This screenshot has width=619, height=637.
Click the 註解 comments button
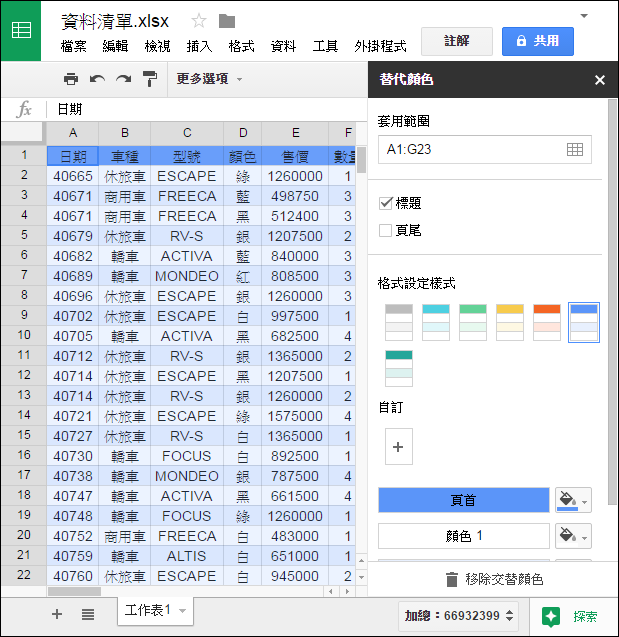click(457, 41)
